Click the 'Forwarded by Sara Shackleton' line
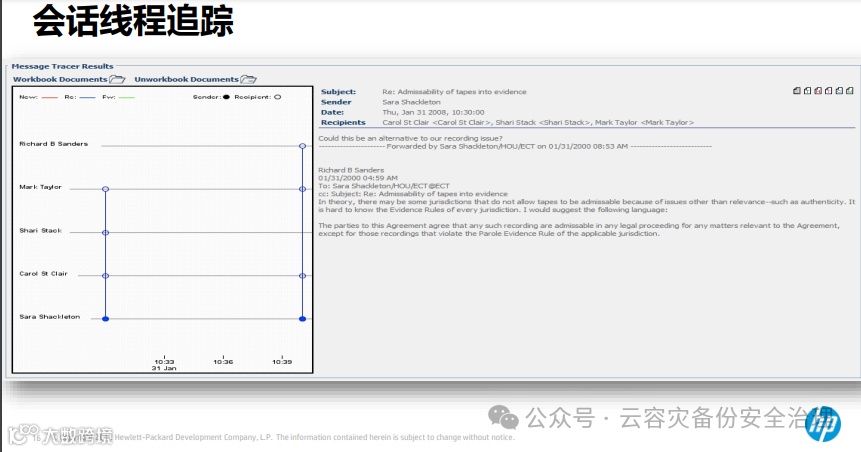 [515, 146]
